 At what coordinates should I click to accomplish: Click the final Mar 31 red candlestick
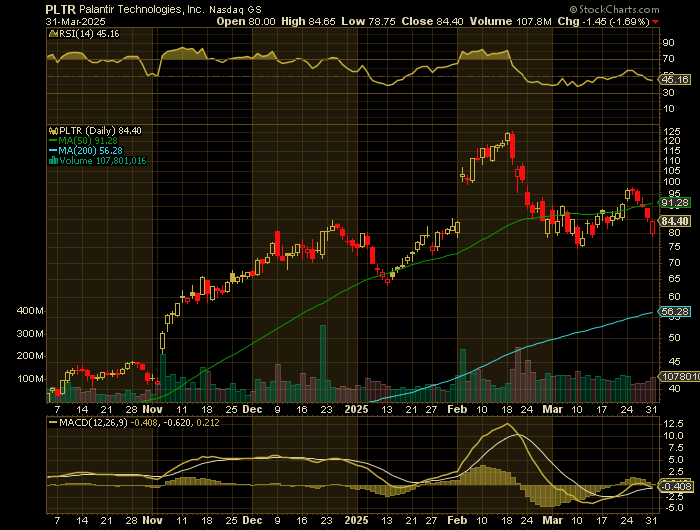(653, 227)
